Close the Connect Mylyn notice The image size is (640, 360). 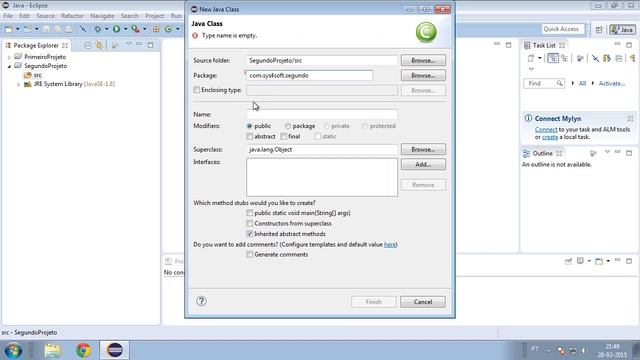pos(630,118)
